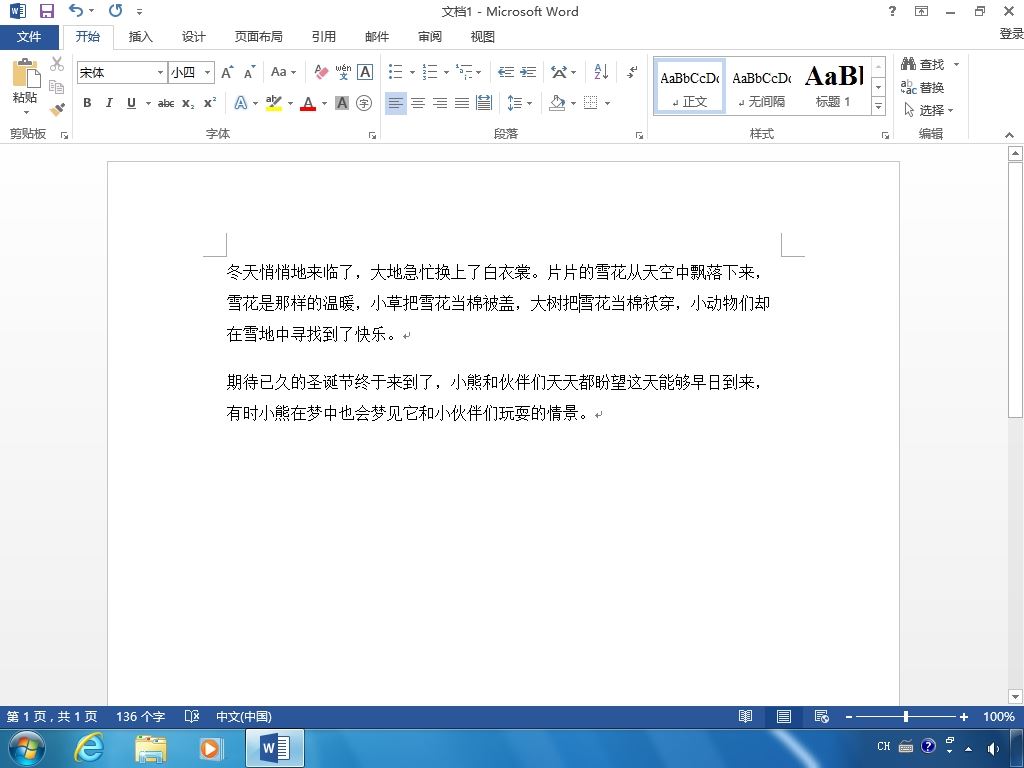Switch to the 审阅 (Review) tab
Image resolution: width=1024 pixels, height=768 pixels.
pos(430,37)
